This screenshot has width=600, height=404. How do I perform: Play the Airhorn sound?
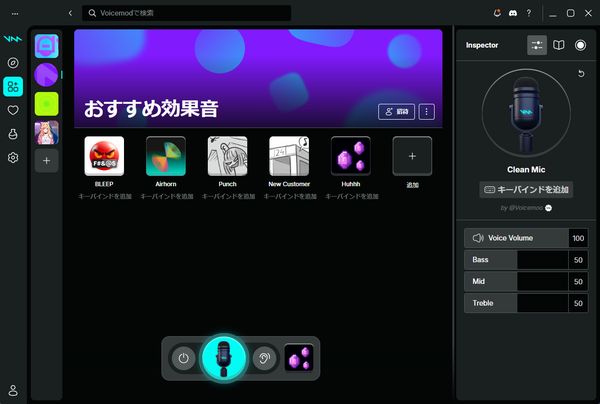tap(166, 156)
